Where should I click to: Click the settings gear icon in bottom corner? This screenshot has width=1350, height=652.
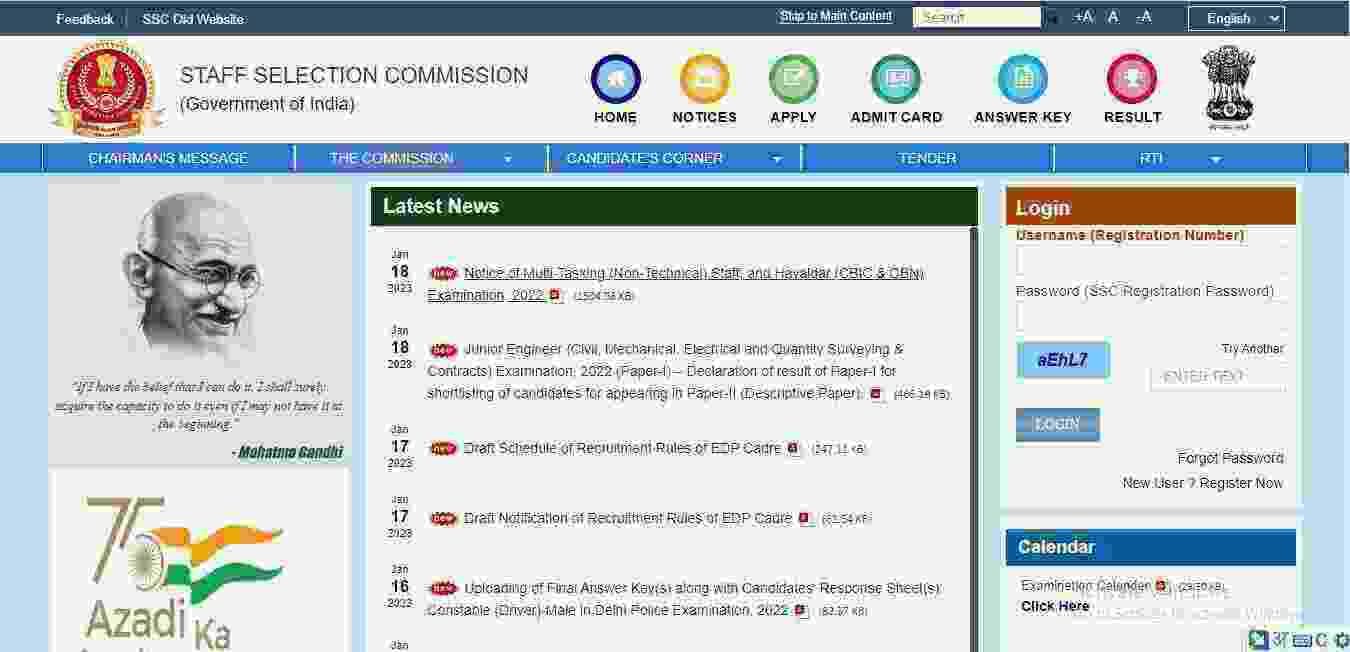(x=1341, y=640)
